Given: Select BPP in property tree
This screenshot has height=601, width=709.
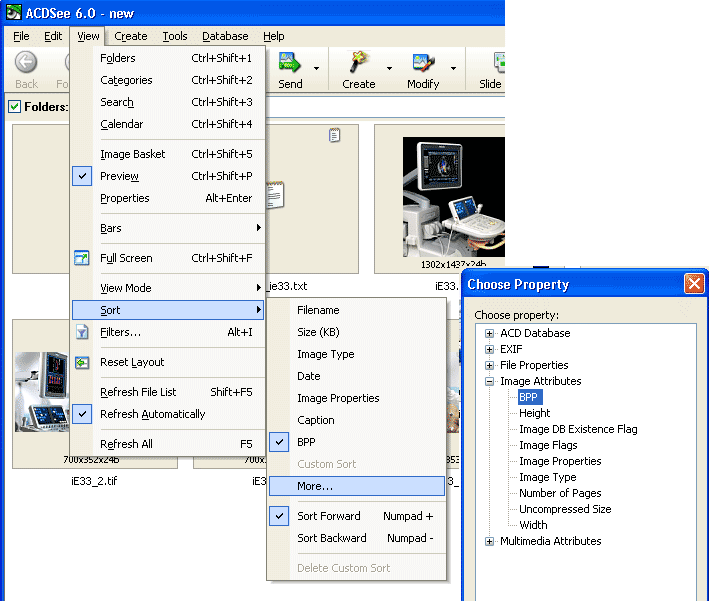Looking at the screenshot, I should click(x=529, y=397).
